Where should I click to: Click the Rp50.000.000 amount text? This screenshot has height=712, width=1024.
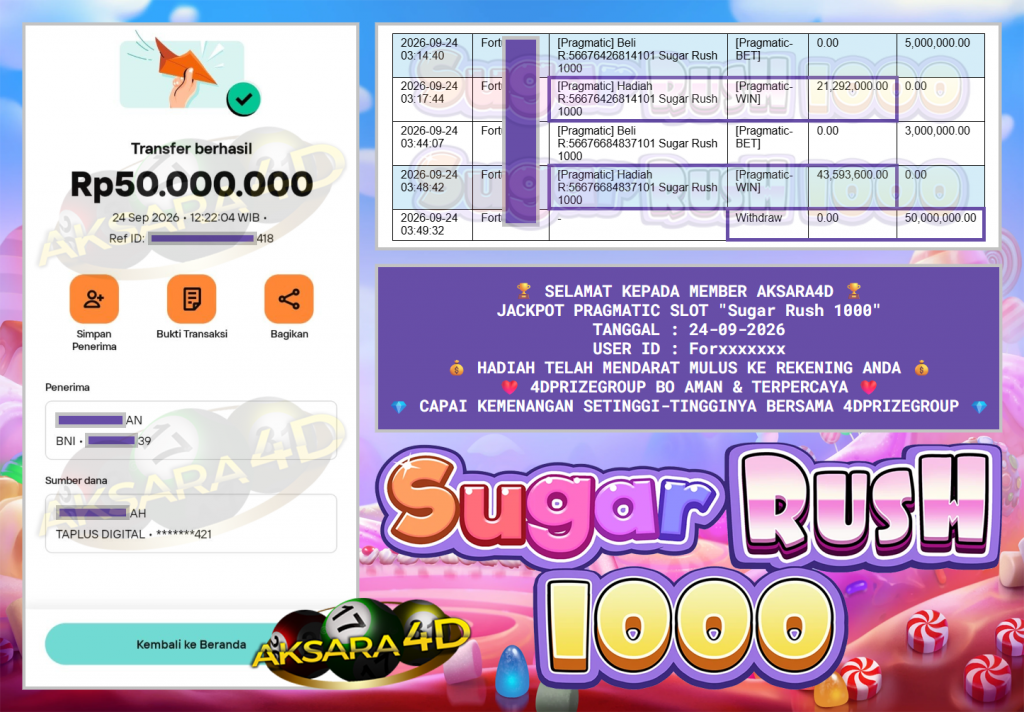click(191, 184)
